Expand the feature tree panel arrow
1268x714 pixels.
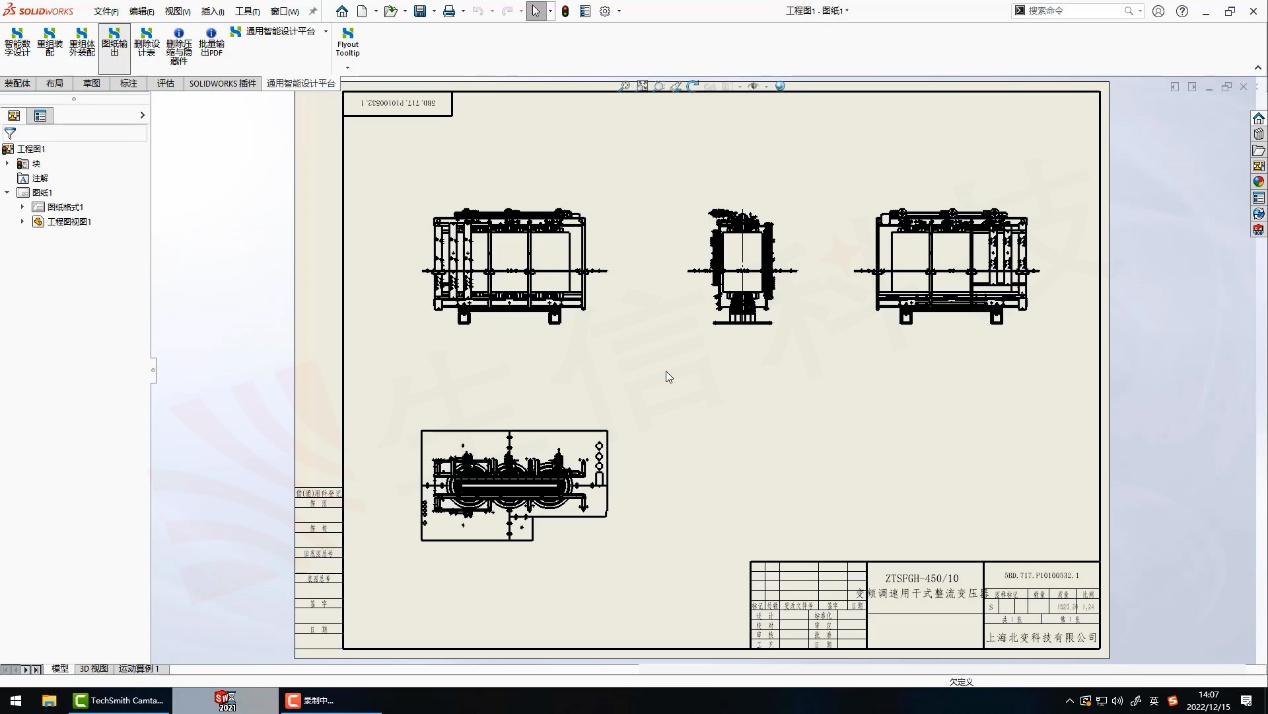[142, 116]
